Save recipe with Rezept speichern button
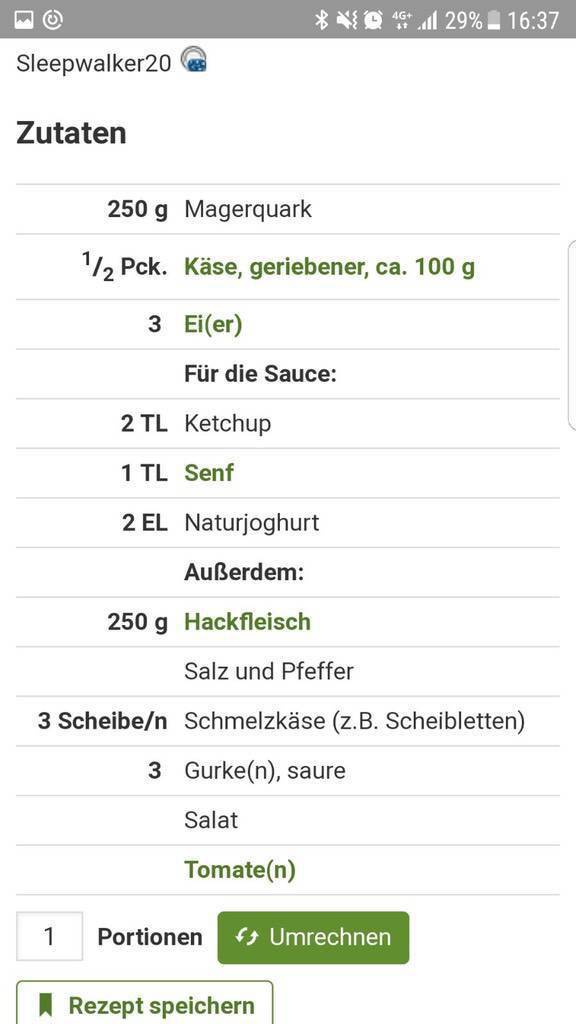Screen dimensions: 576x1024 pos(144,1002)
